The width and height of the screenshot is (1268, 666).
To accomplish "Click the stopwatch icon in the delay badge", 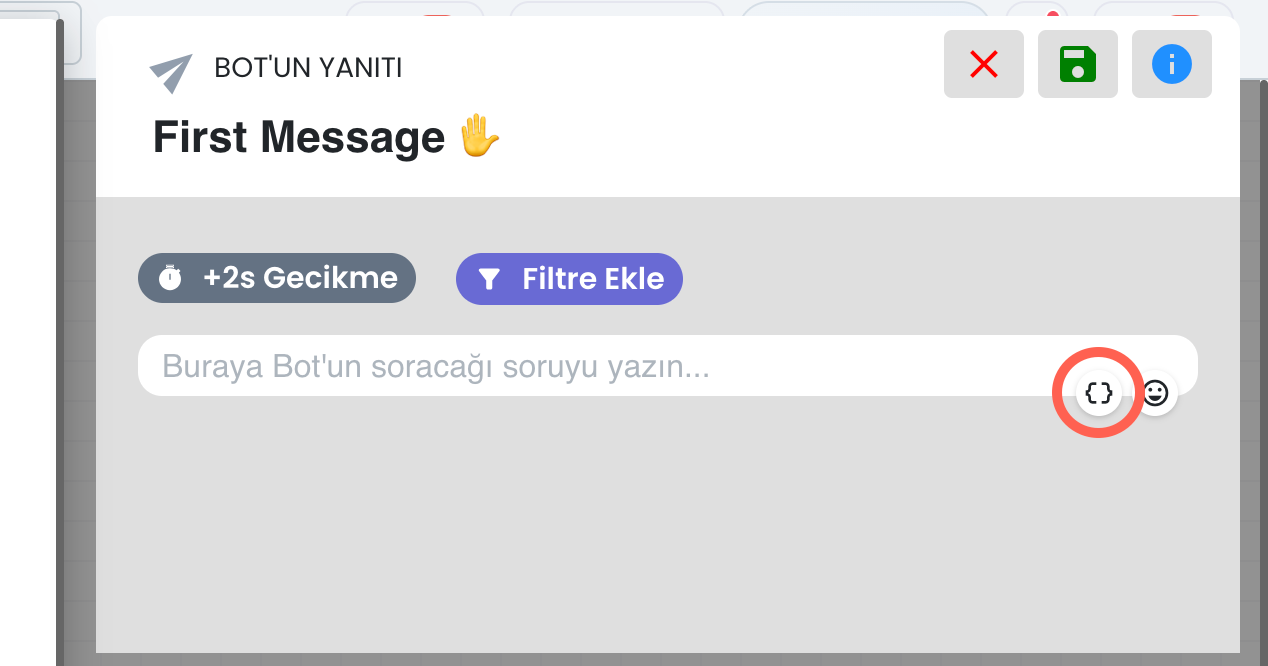I will pos(171,278).
